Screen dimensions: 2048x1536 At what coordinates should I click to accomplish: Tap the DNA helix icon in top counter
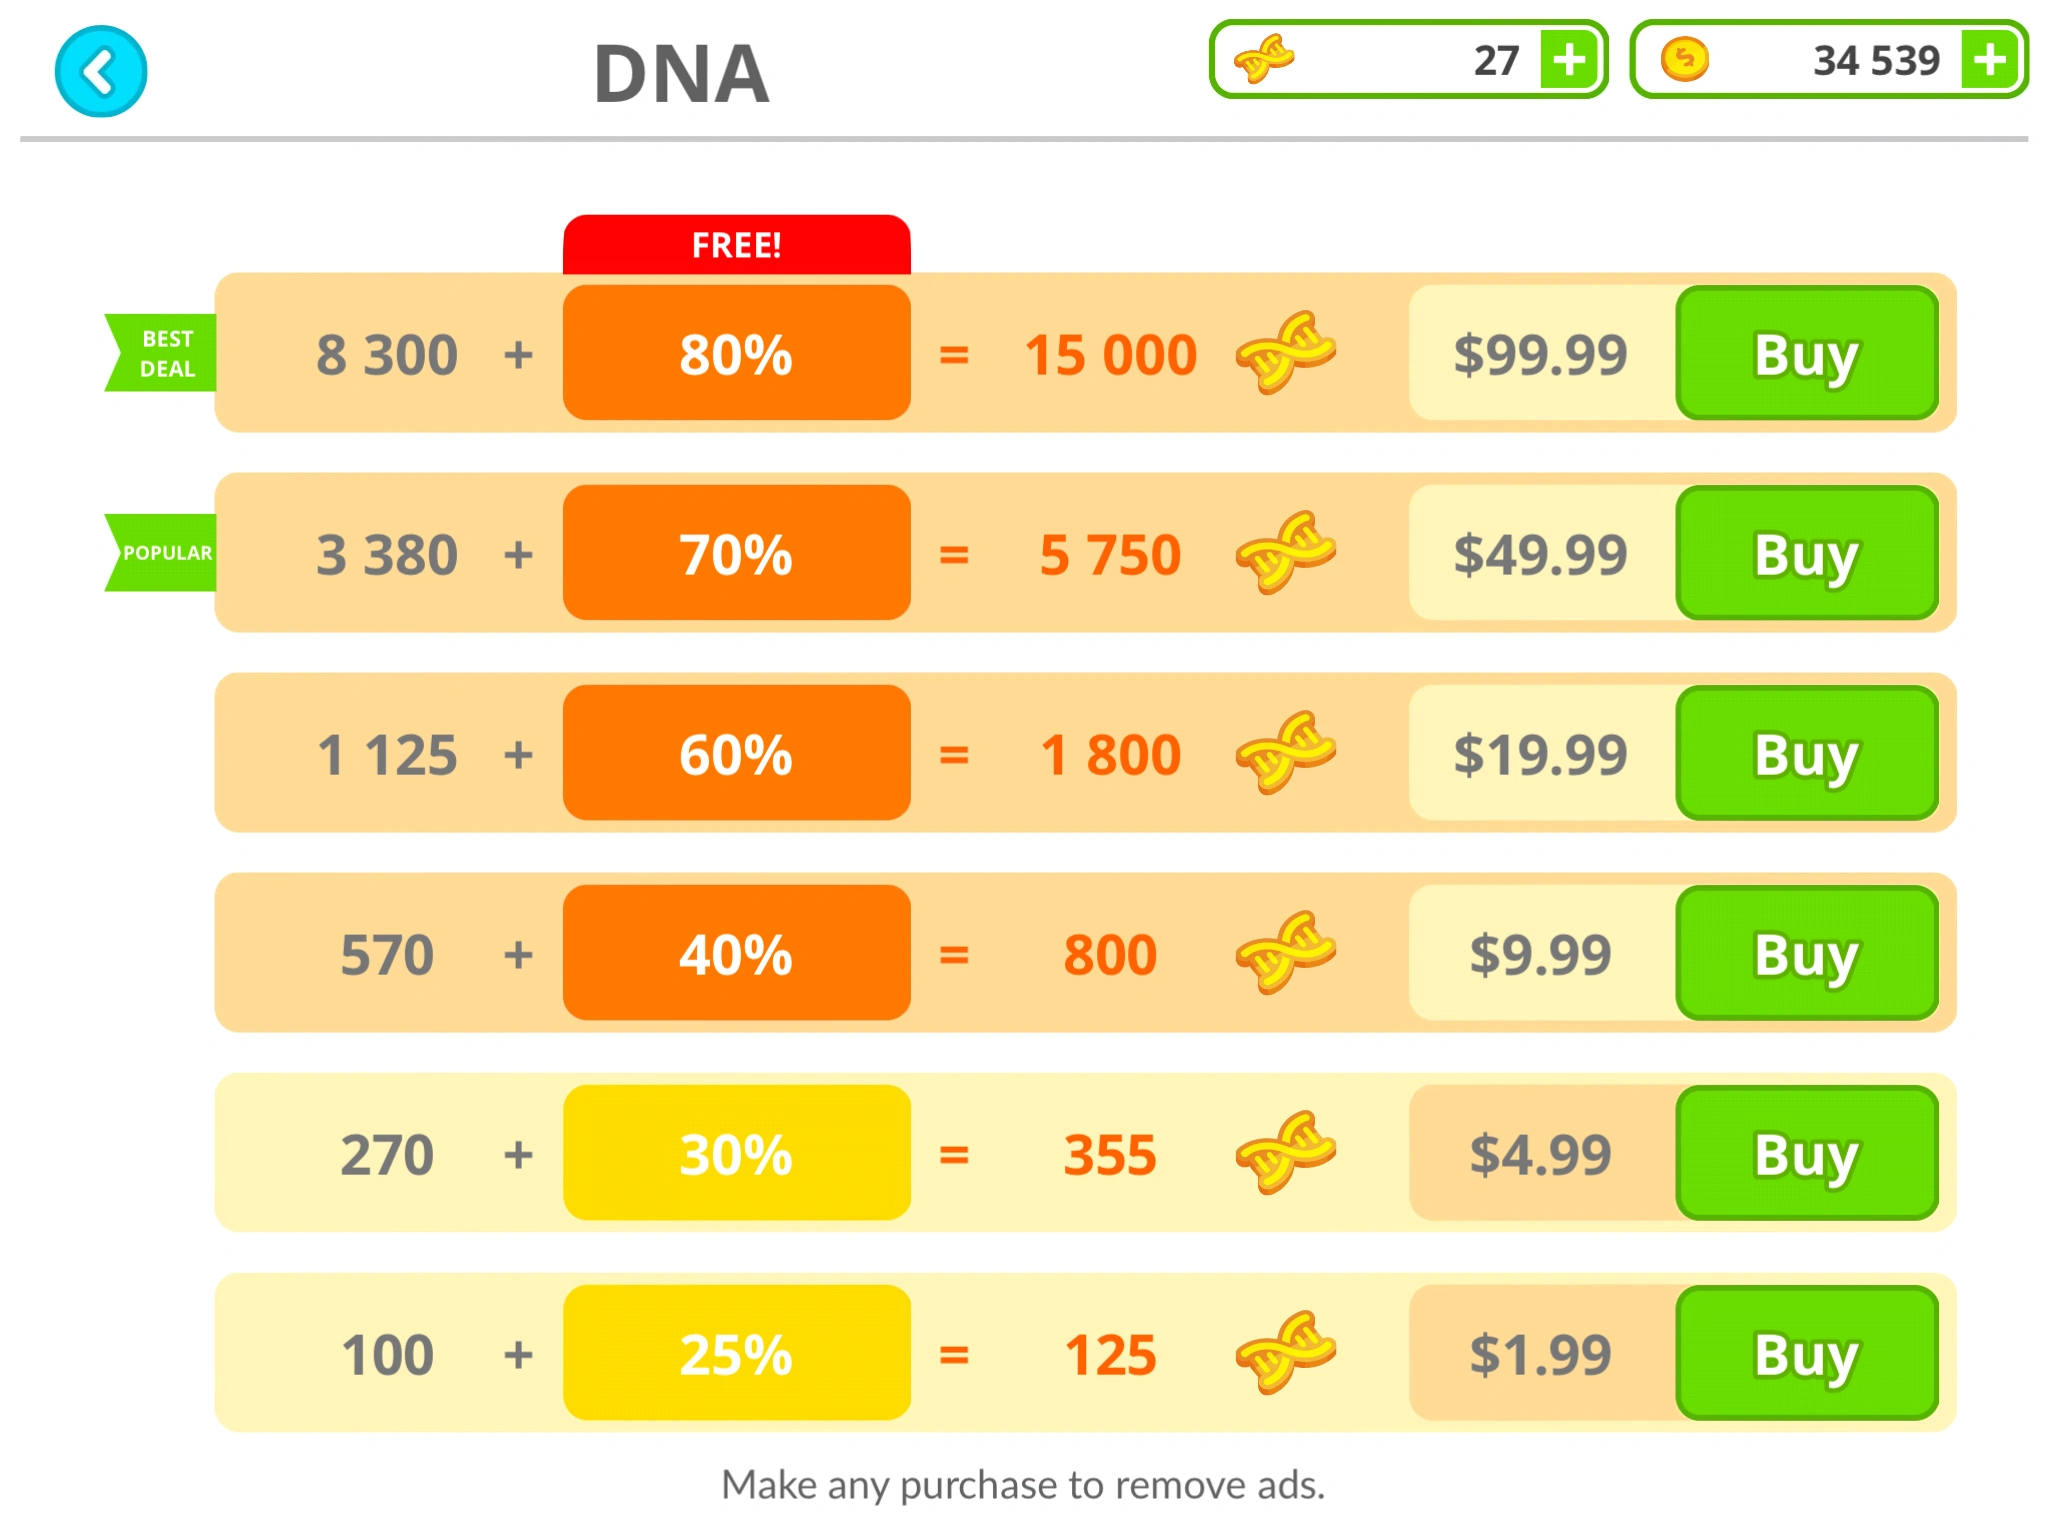pos(1264,60)
